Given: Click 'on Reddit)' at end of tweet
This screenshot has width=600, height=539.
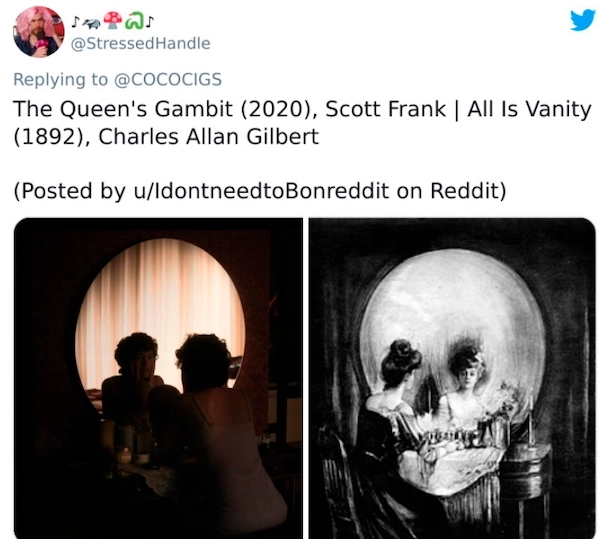Looking at the screenshot, I should click(452, 191).
